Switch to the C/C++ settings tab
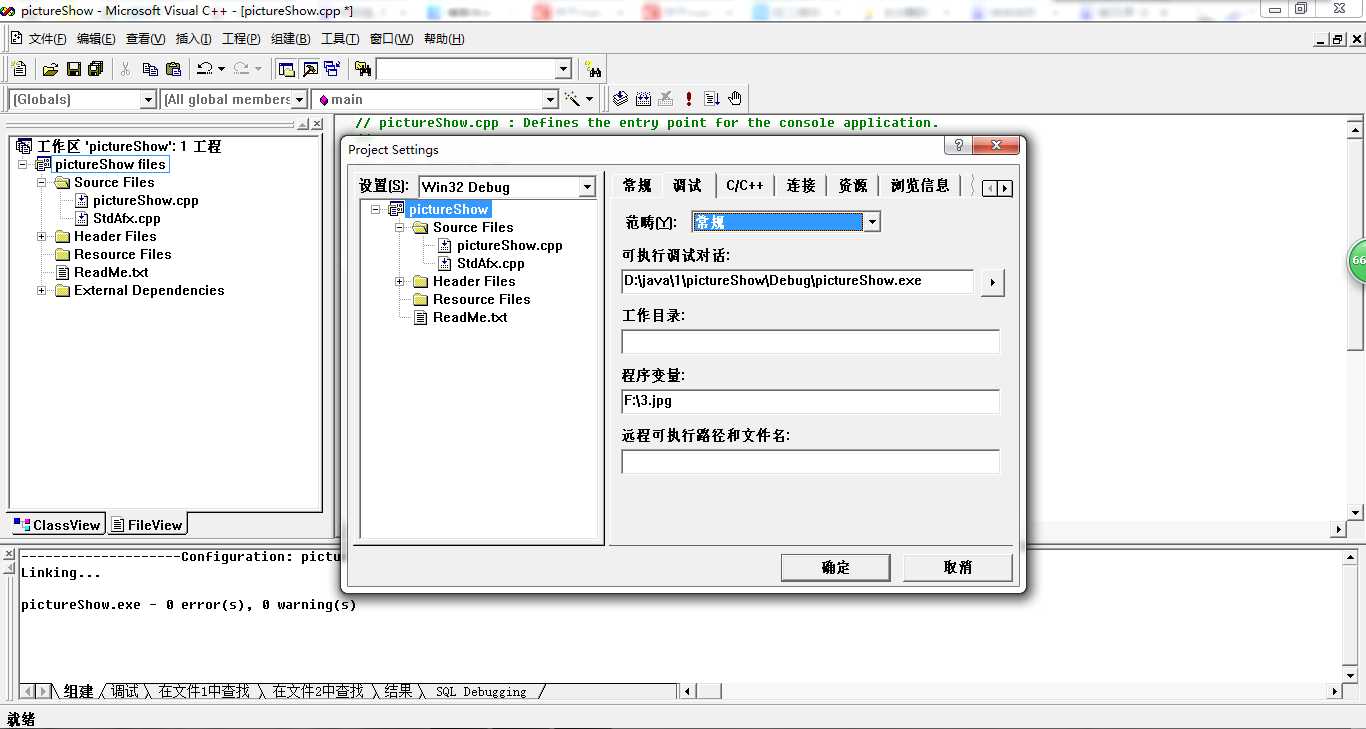Image resolution: width=1366 pixels, height=729 pixels. (x=745, y=186)
